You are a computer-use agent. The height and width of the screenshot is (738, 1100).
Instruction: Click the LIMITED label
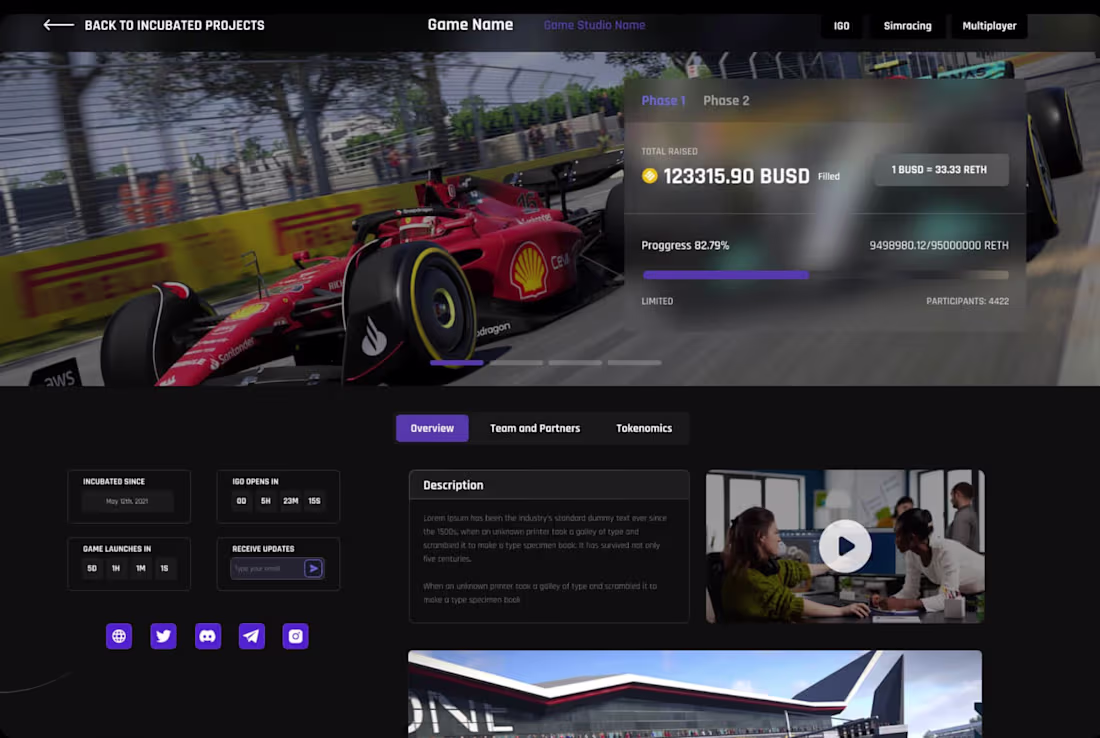[x=657, y=301]
